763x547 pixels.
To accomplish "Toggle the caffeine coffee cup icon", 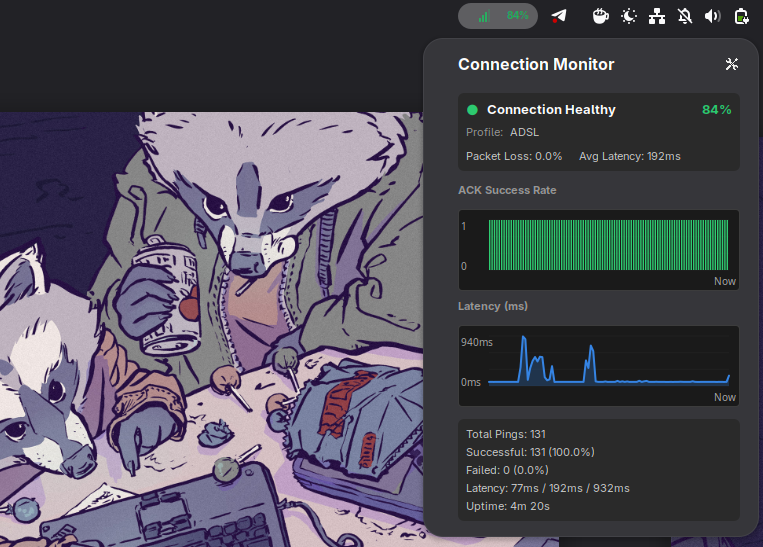I will tap(600, 16).
